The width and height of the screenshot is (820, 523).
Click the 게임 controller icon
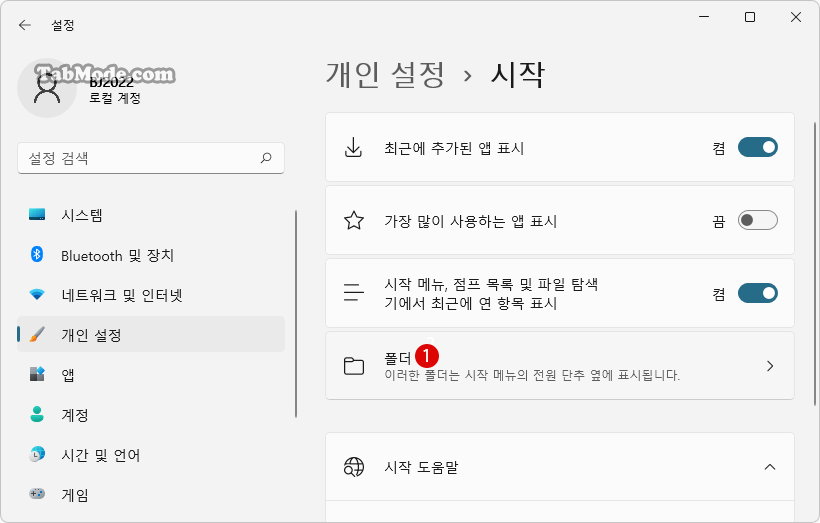pyautogui.click(x=37, y=494)
